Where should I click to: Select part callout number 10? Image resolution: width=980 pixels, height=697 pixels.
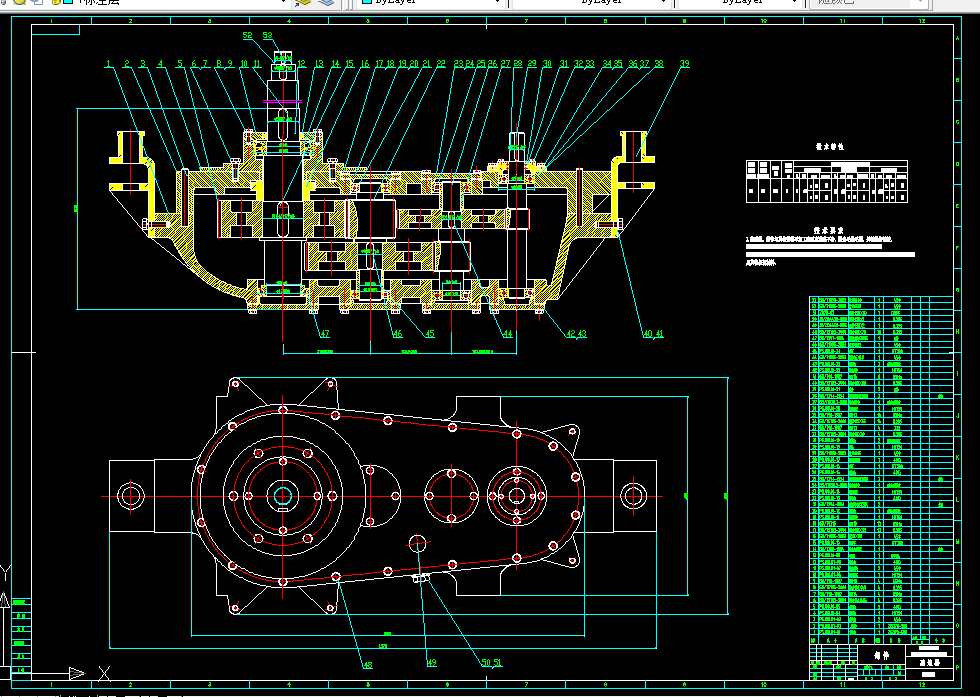pyautogui.click(x=244, y=64)
